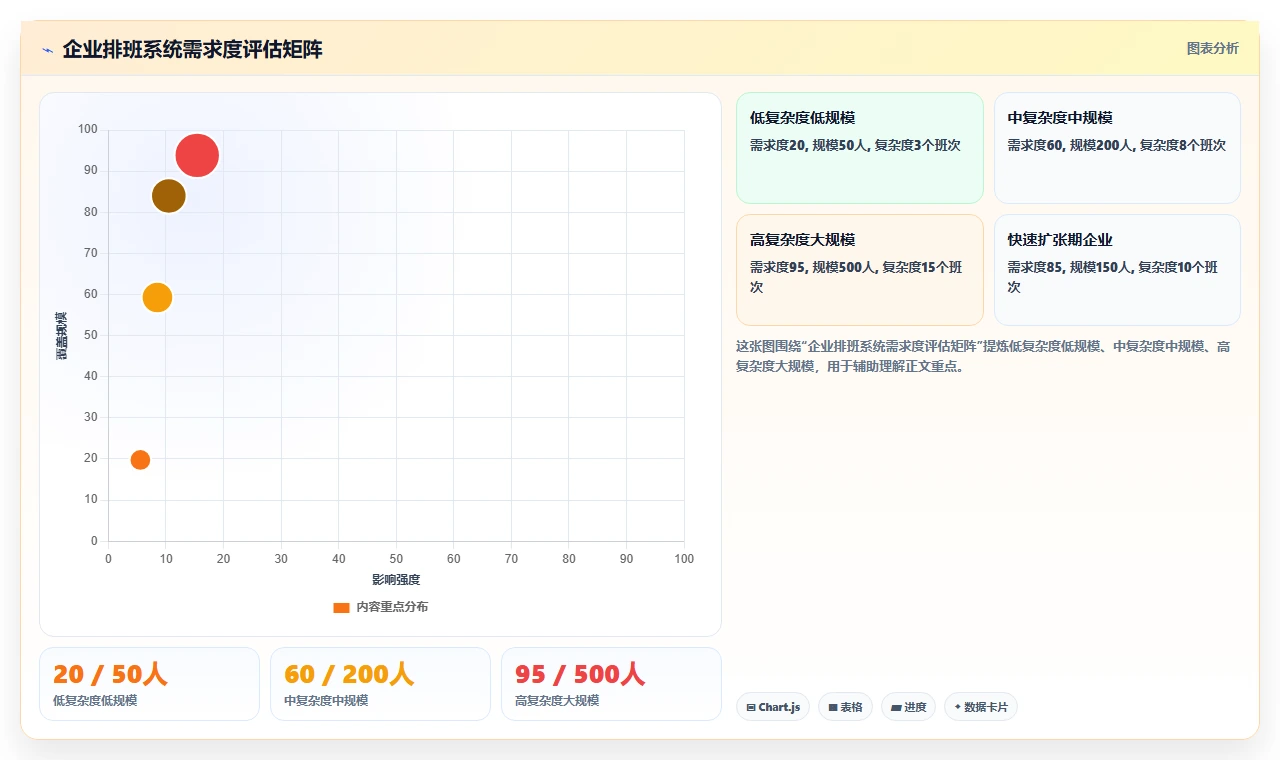
Task: Click the description paragraph starting 这张图围绕
Action: click(984, 356)
